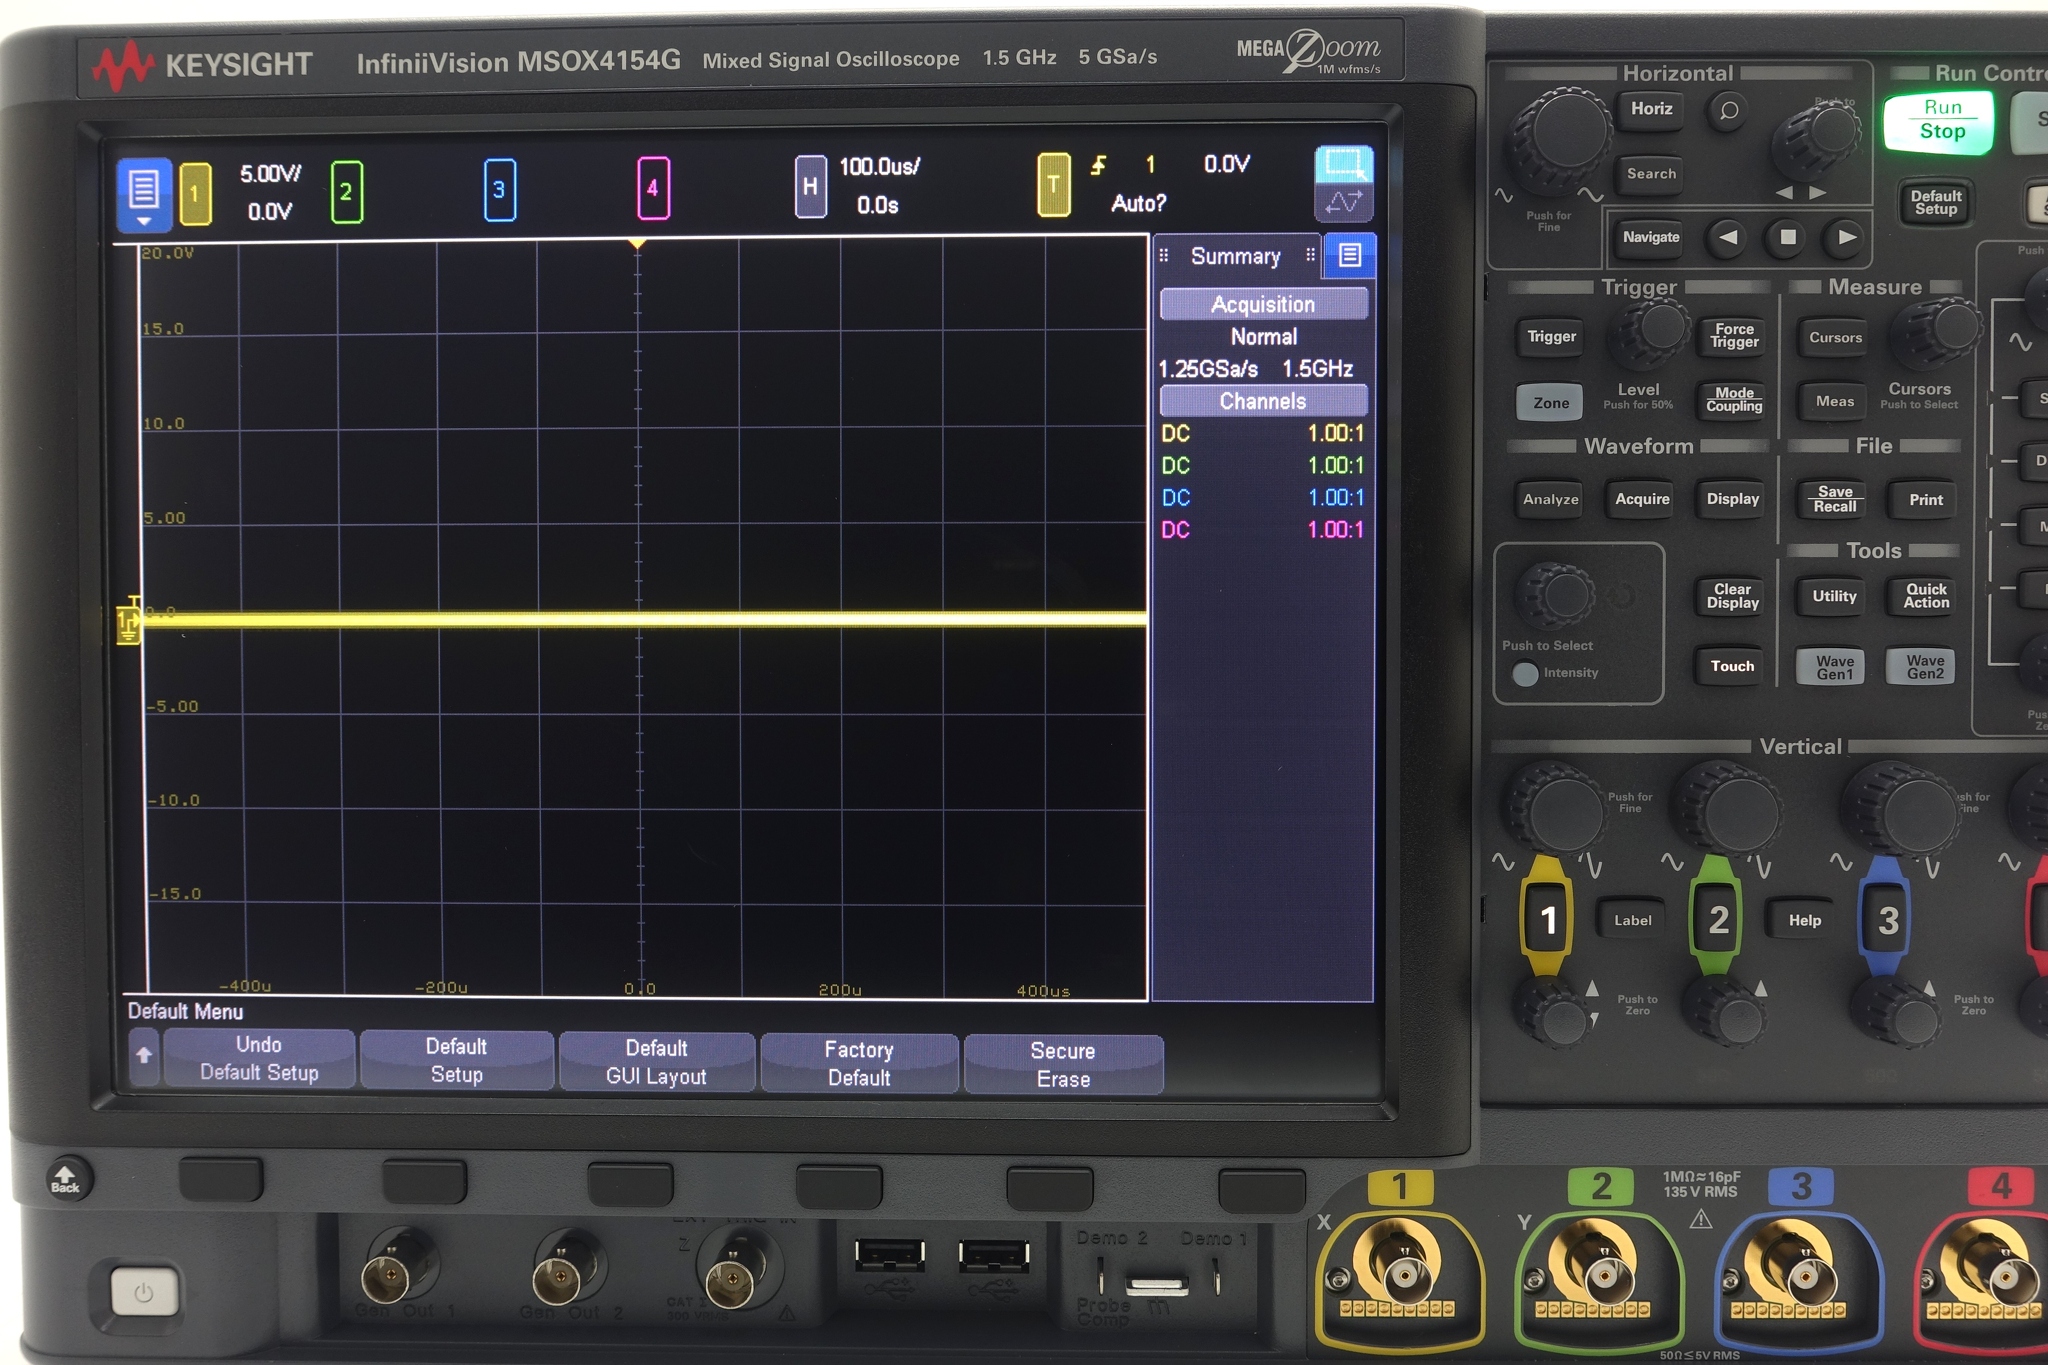The height and width of the screenshot is (1365, 2048).
Task: Toggle channel 4 indicator on screen
Action: coord(653,188)
